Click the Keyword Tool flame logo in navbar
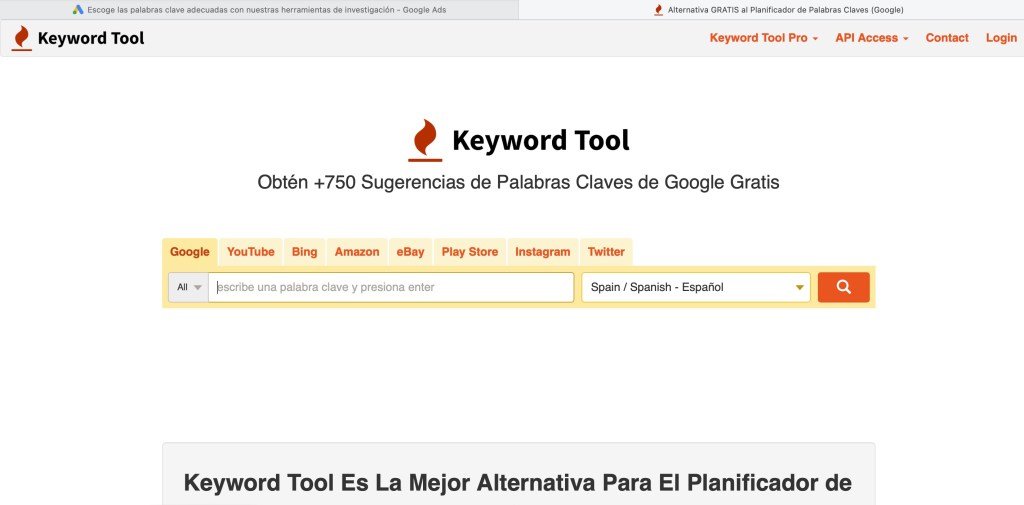Viewport: 1024px width, 505px height. click(x=21, y=38)
